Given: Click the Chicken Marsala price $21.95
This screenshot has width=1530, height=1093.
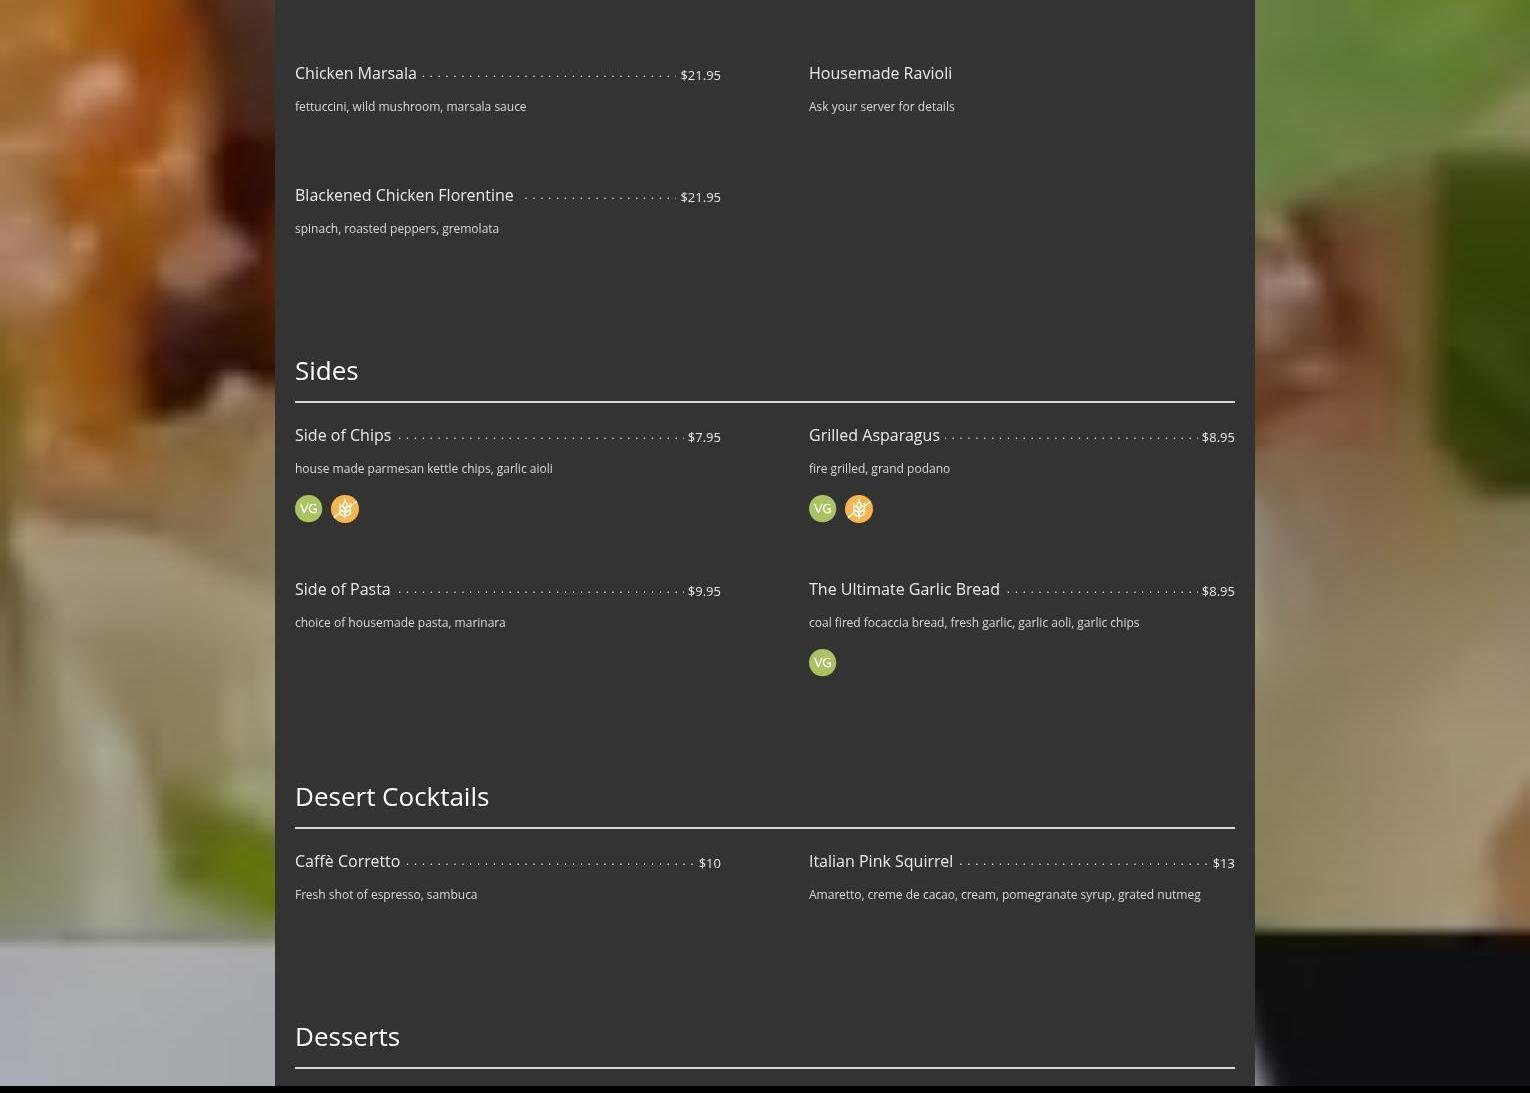Looking at the screenshot, I should [700, 75].
